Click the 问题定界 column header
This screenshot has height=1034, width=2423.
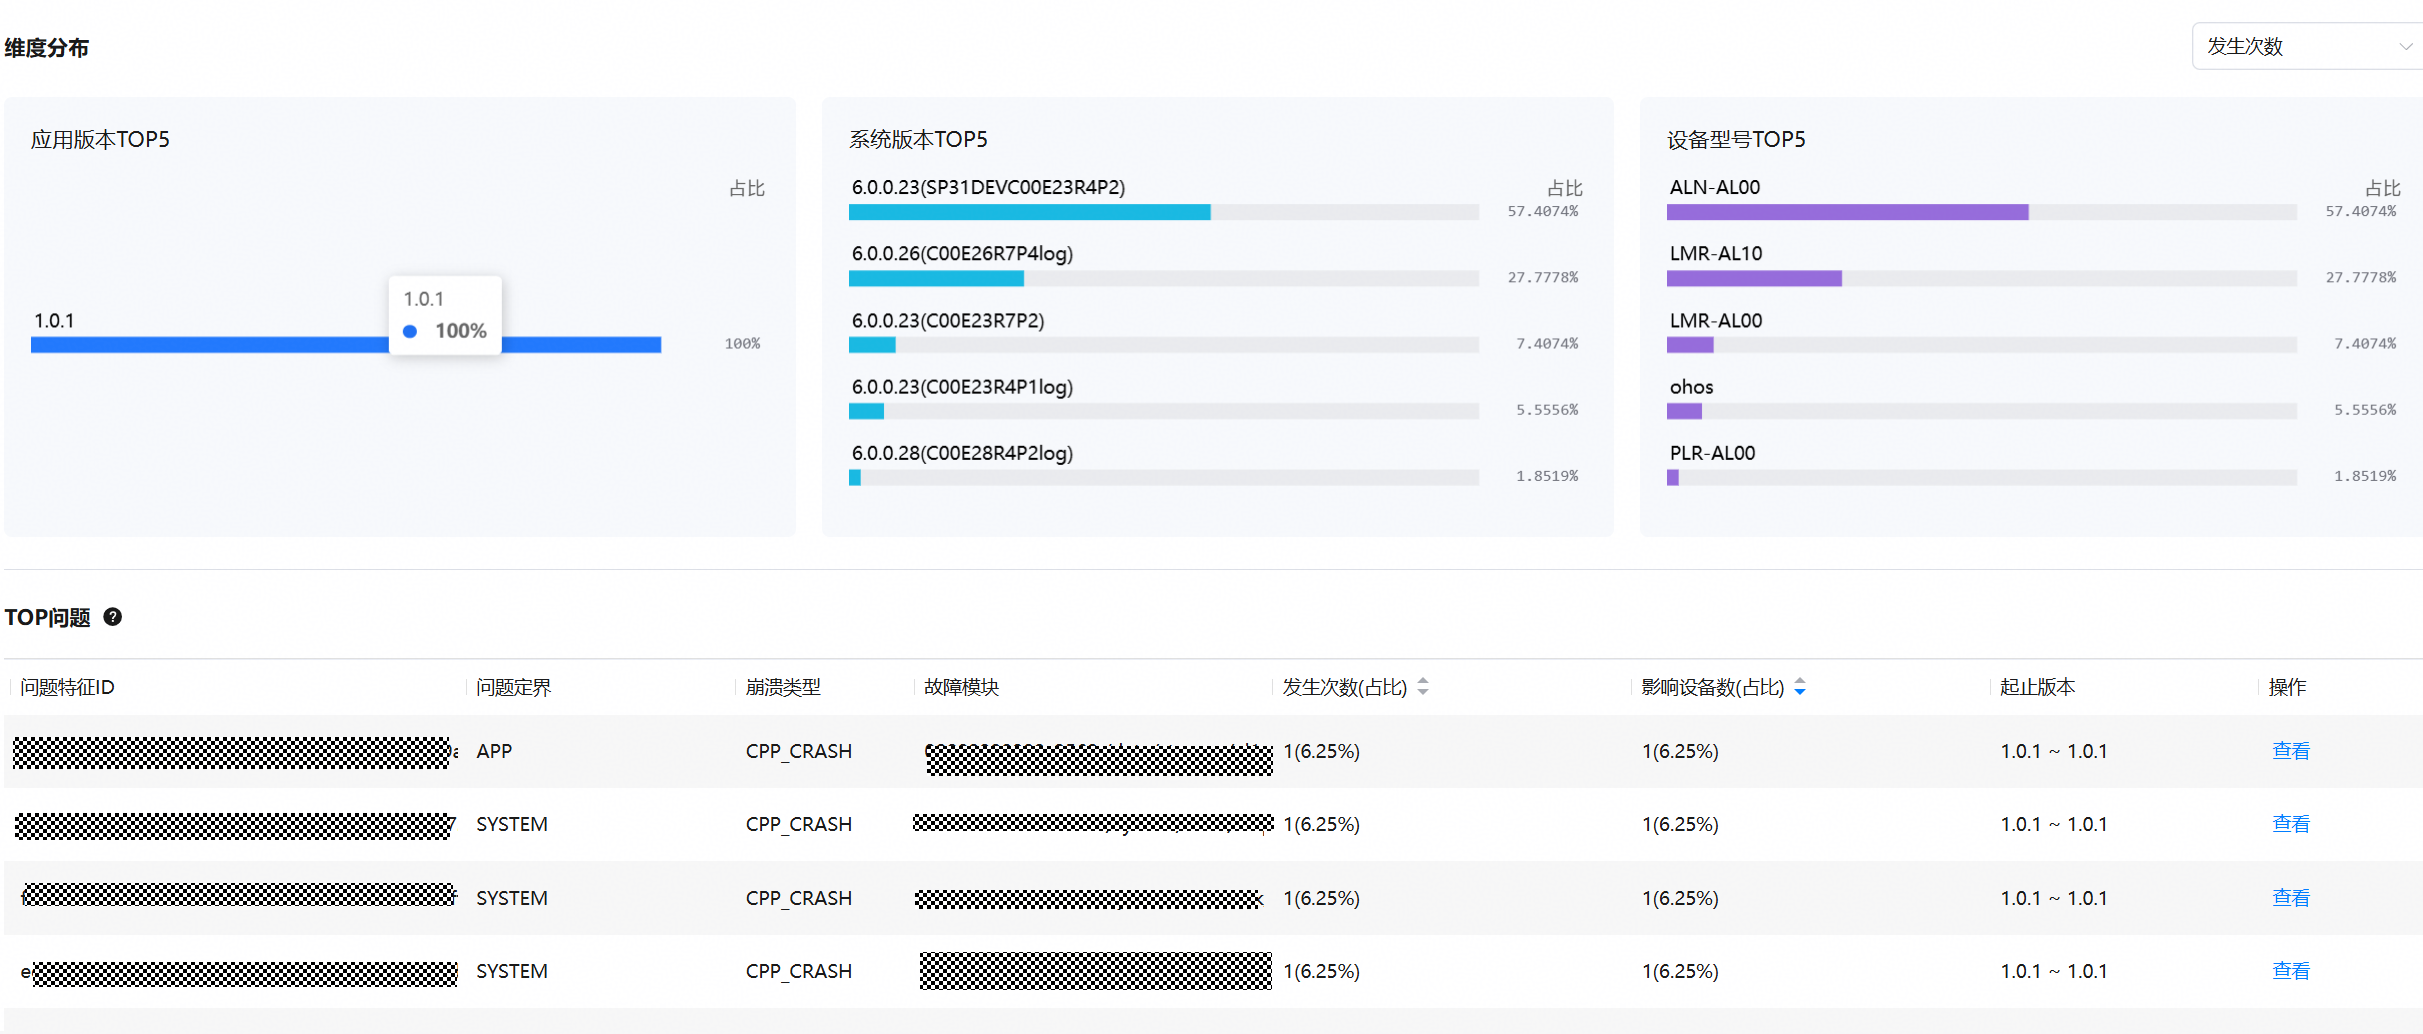tap(514, 687)
